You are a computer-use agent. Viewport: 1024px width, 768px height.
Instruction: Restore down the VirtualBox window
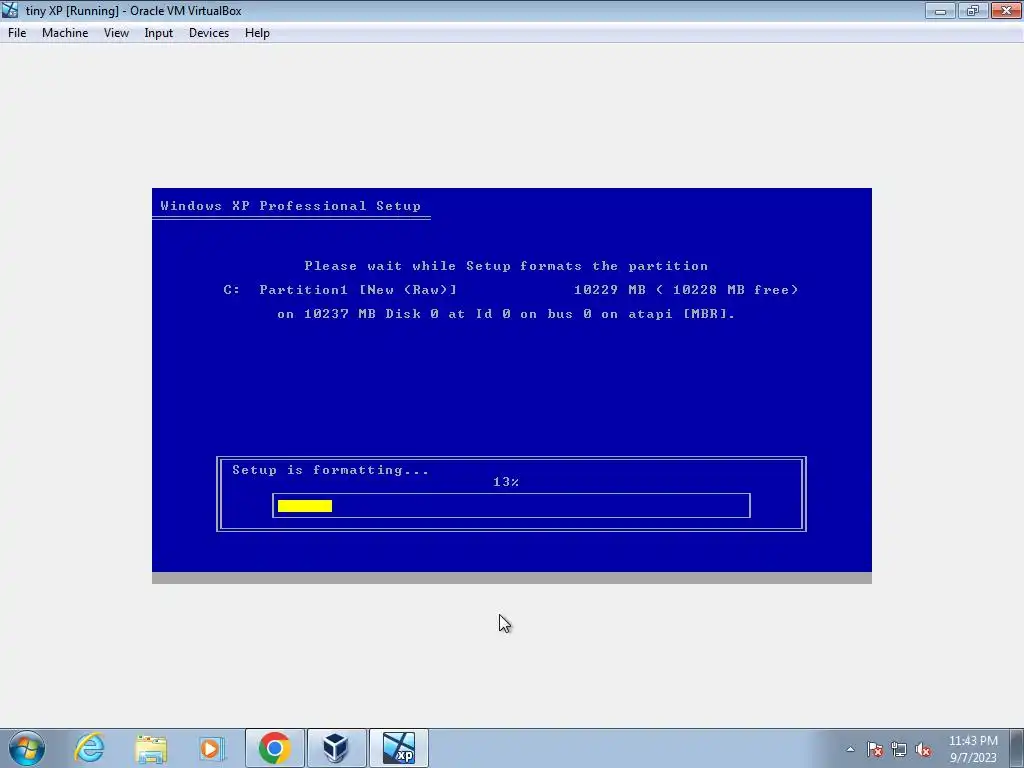[x=973, y=10]
